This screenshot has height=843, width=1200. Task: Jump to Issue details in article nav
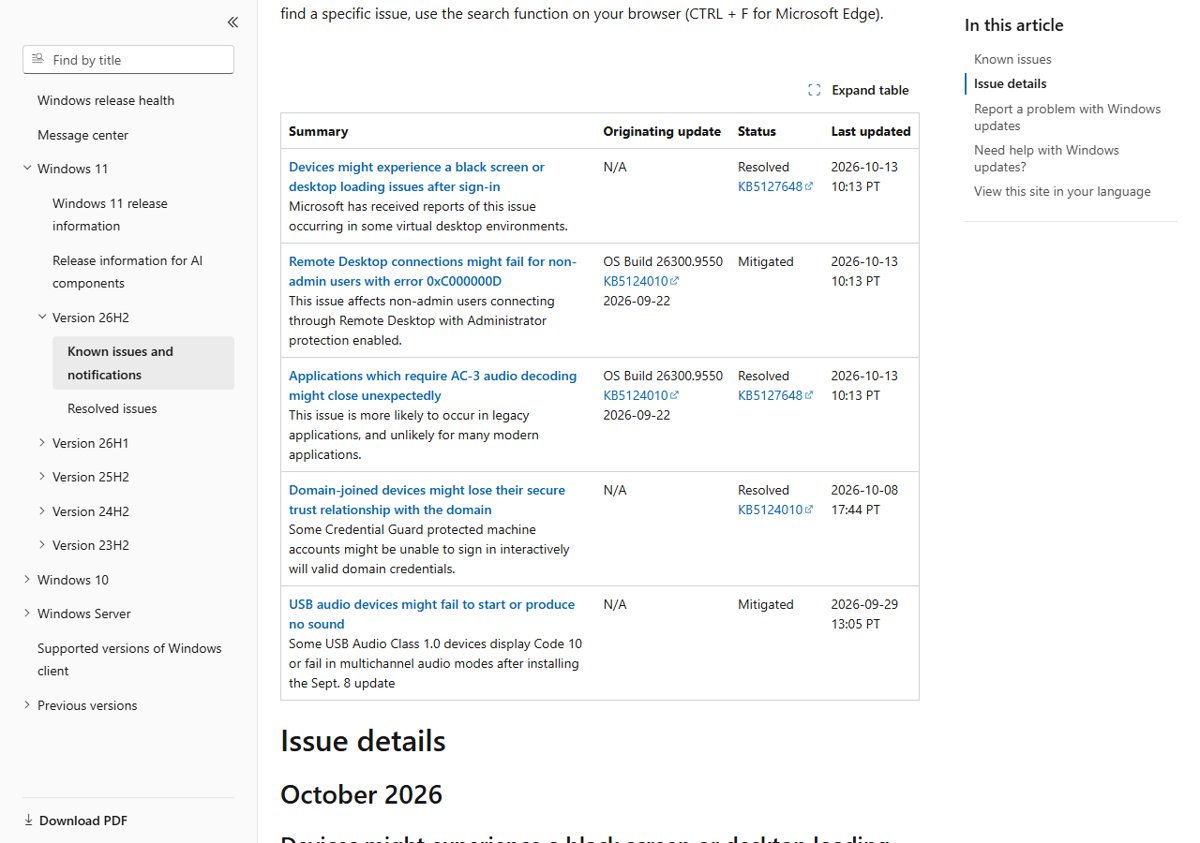click(x=1010, y=84)
